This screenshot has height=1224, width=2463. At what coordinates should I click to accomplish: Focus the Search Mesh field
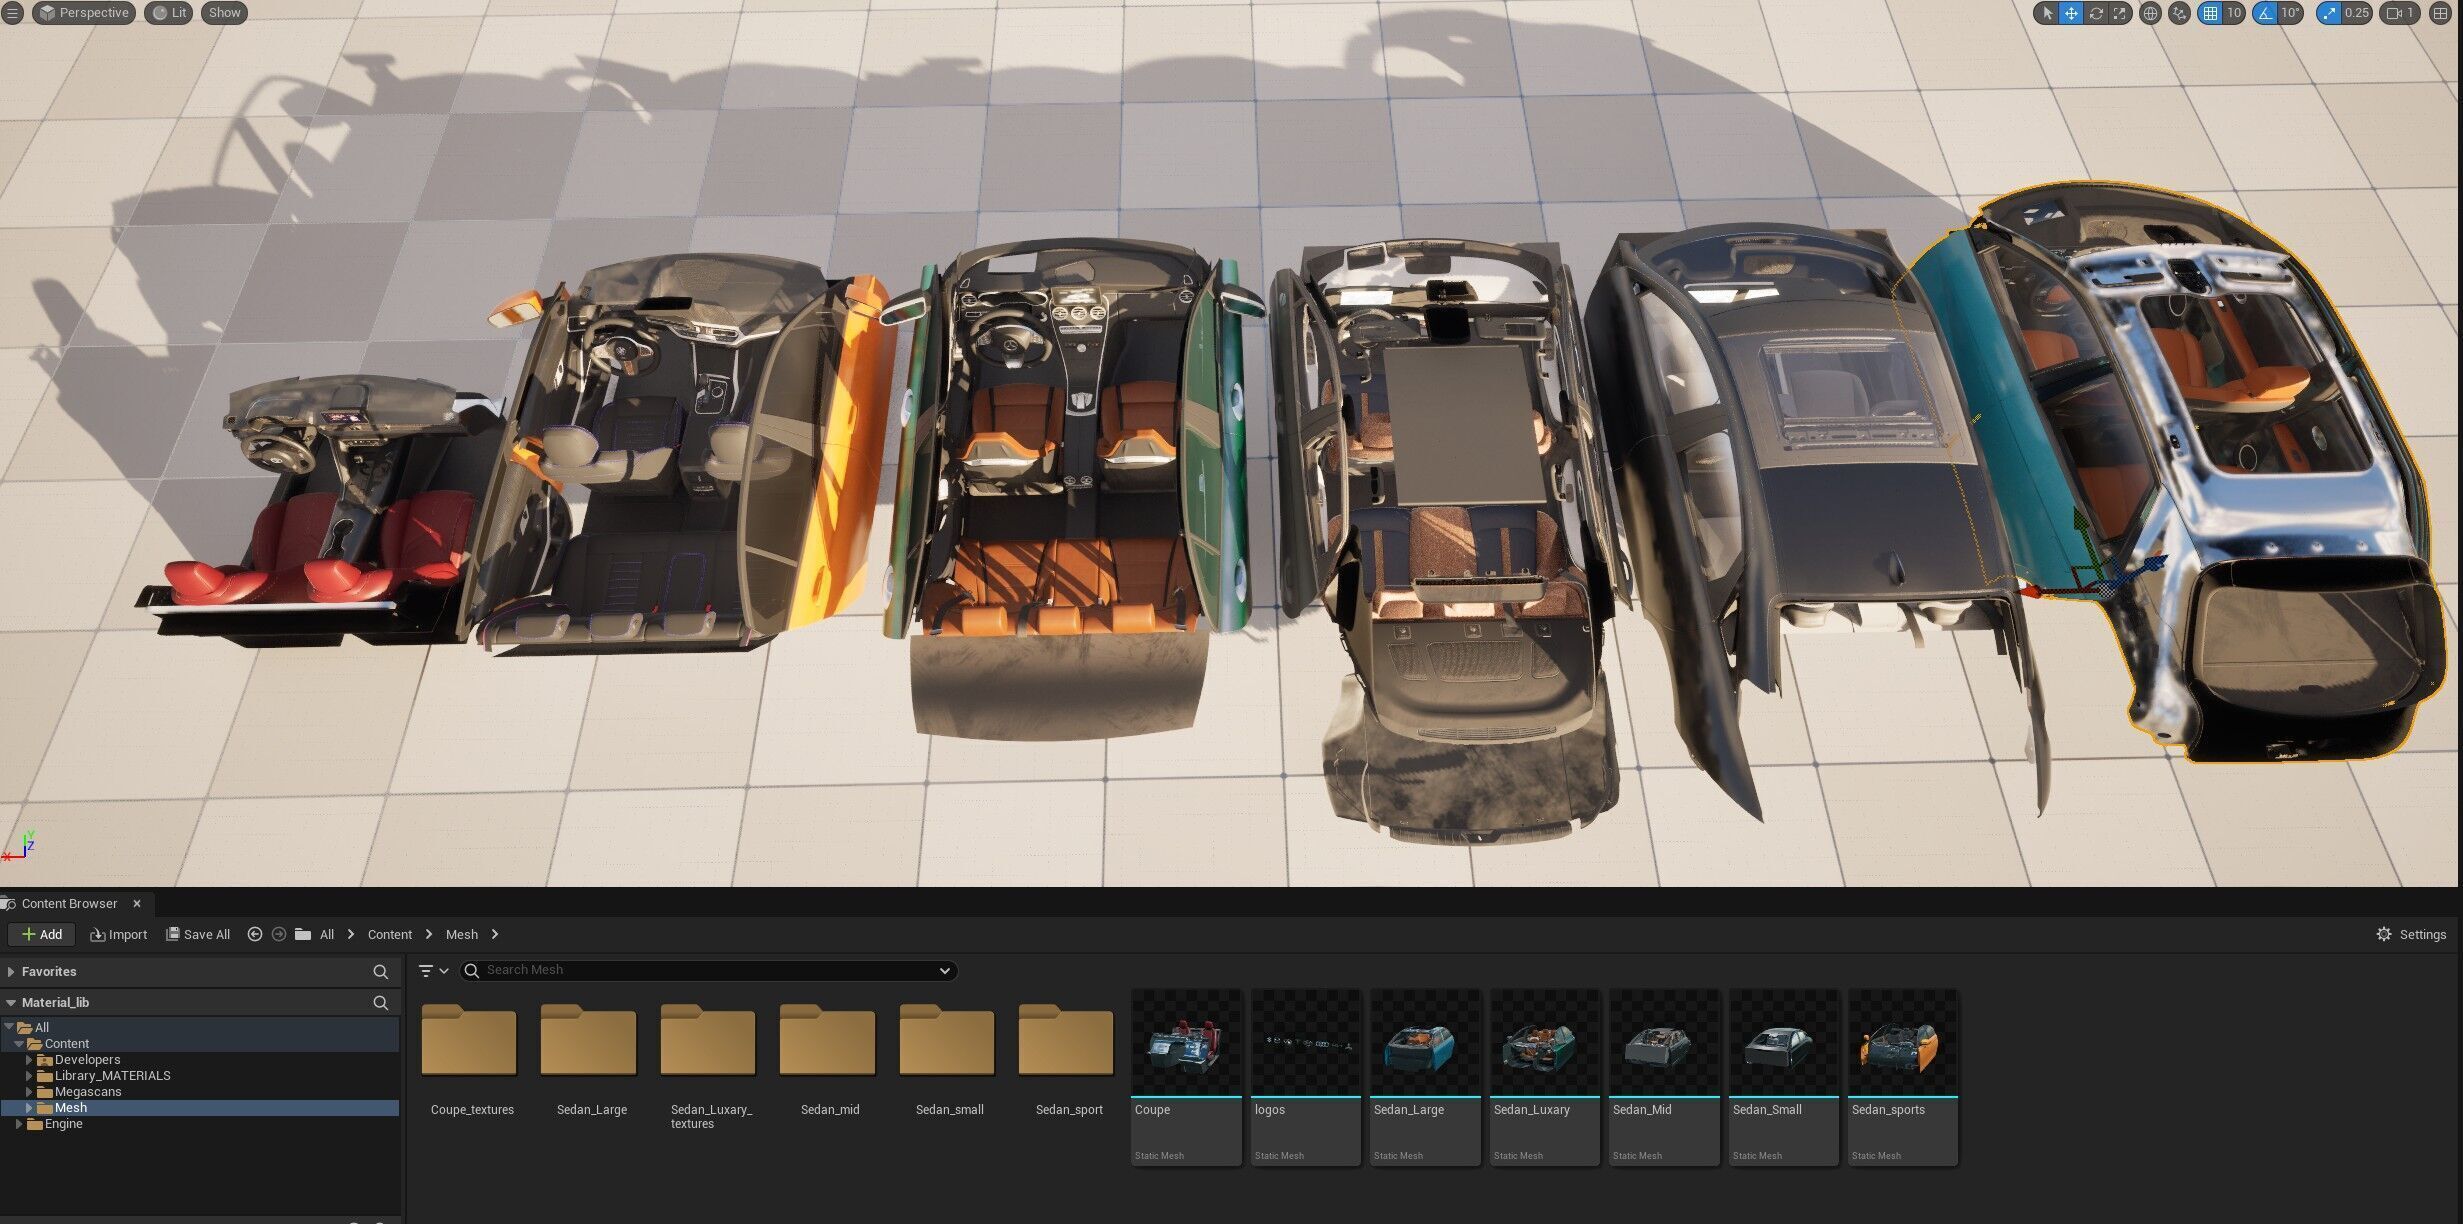click(x=708, y=970)
